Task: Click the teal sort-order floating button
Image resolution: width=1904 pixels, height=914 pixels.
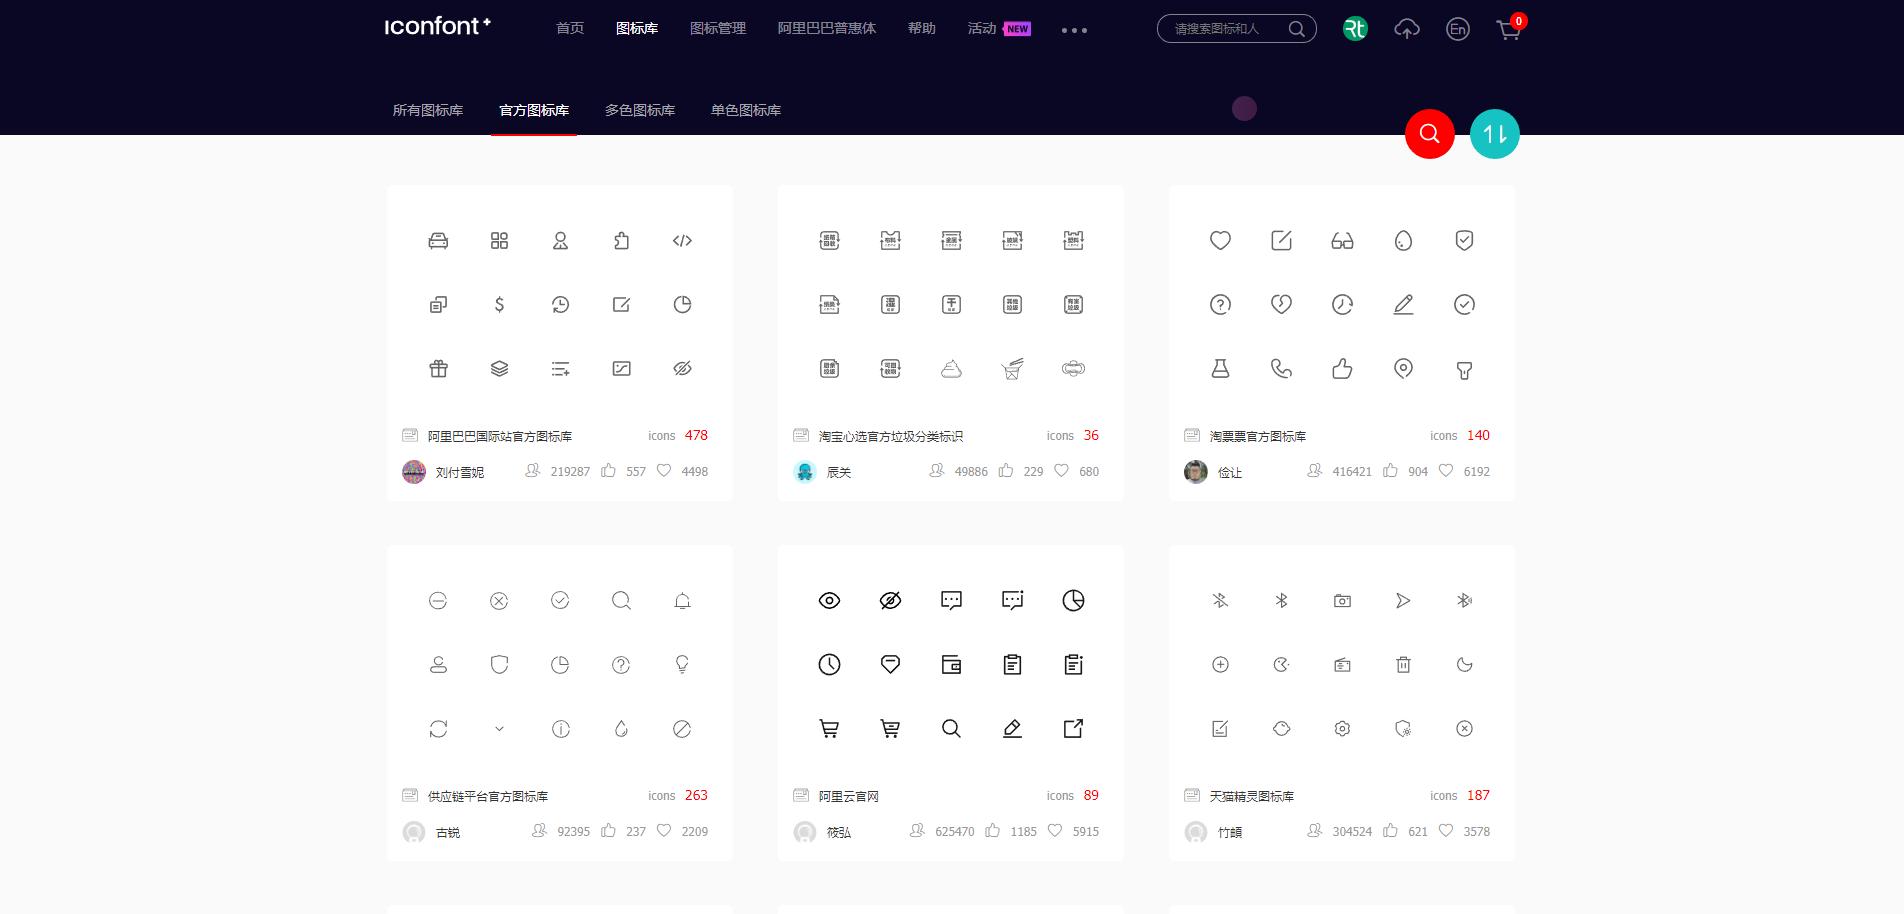Action: tap(1493, 134)
